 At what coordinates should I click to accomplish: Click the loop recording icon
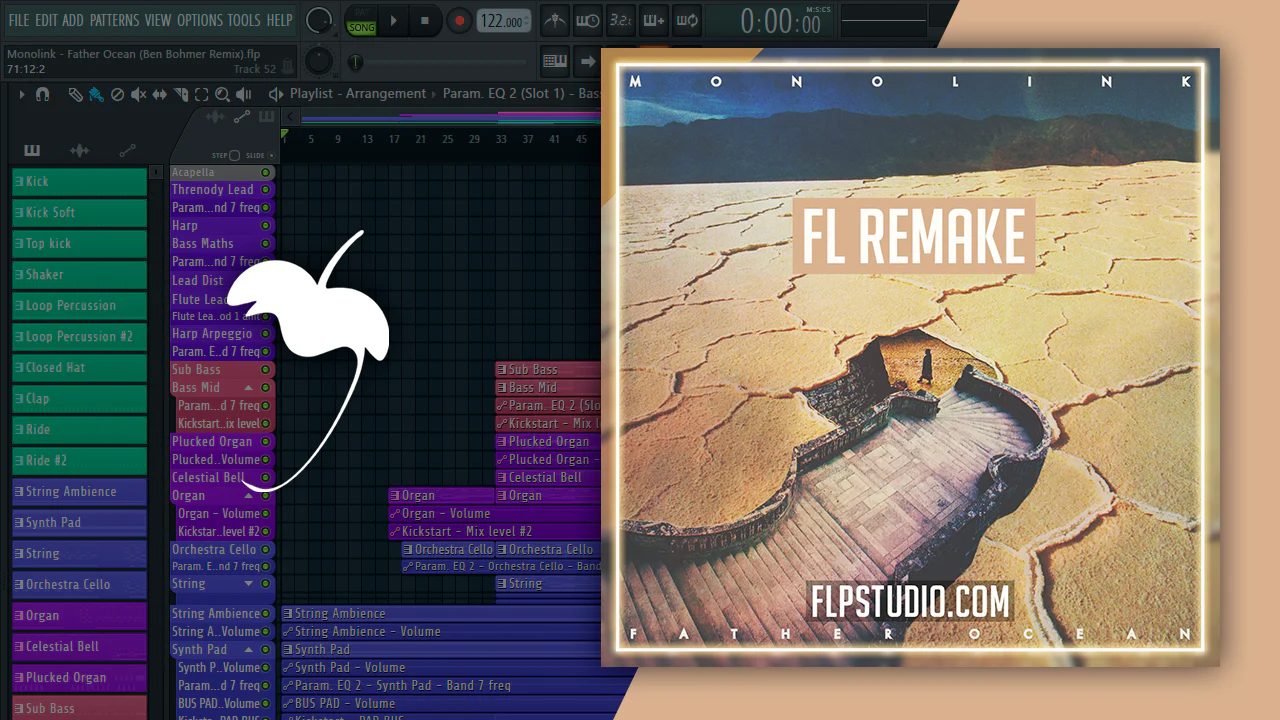click(686, 20)
